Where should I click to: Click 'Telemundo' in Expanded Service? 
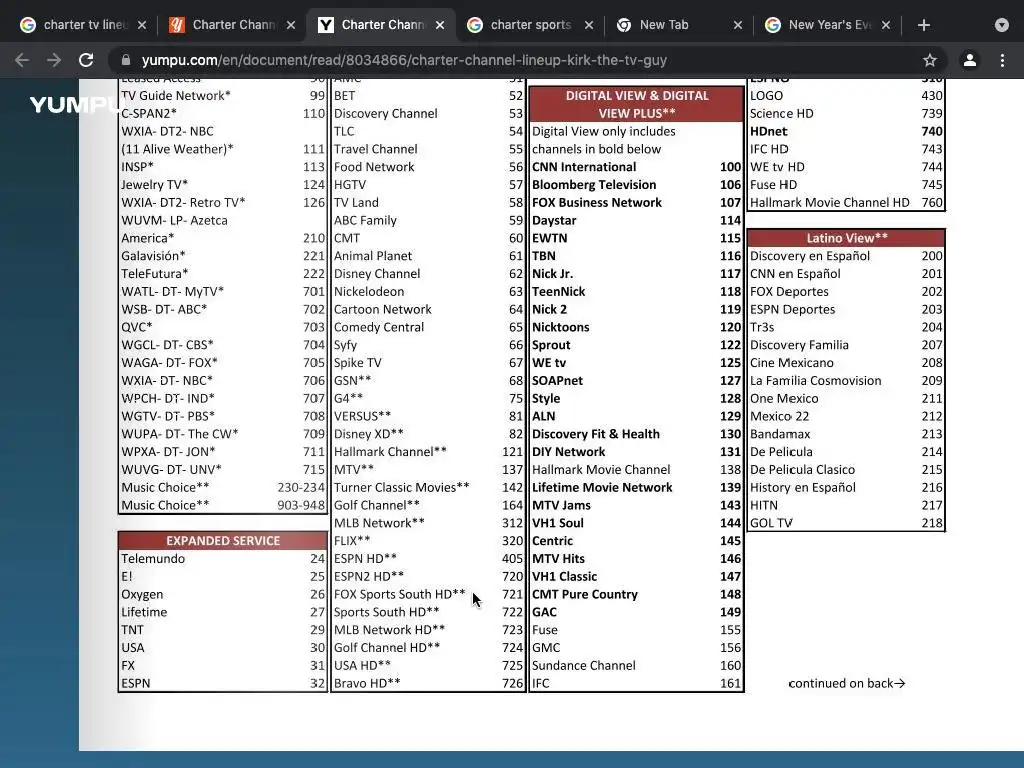coord(223,558)
